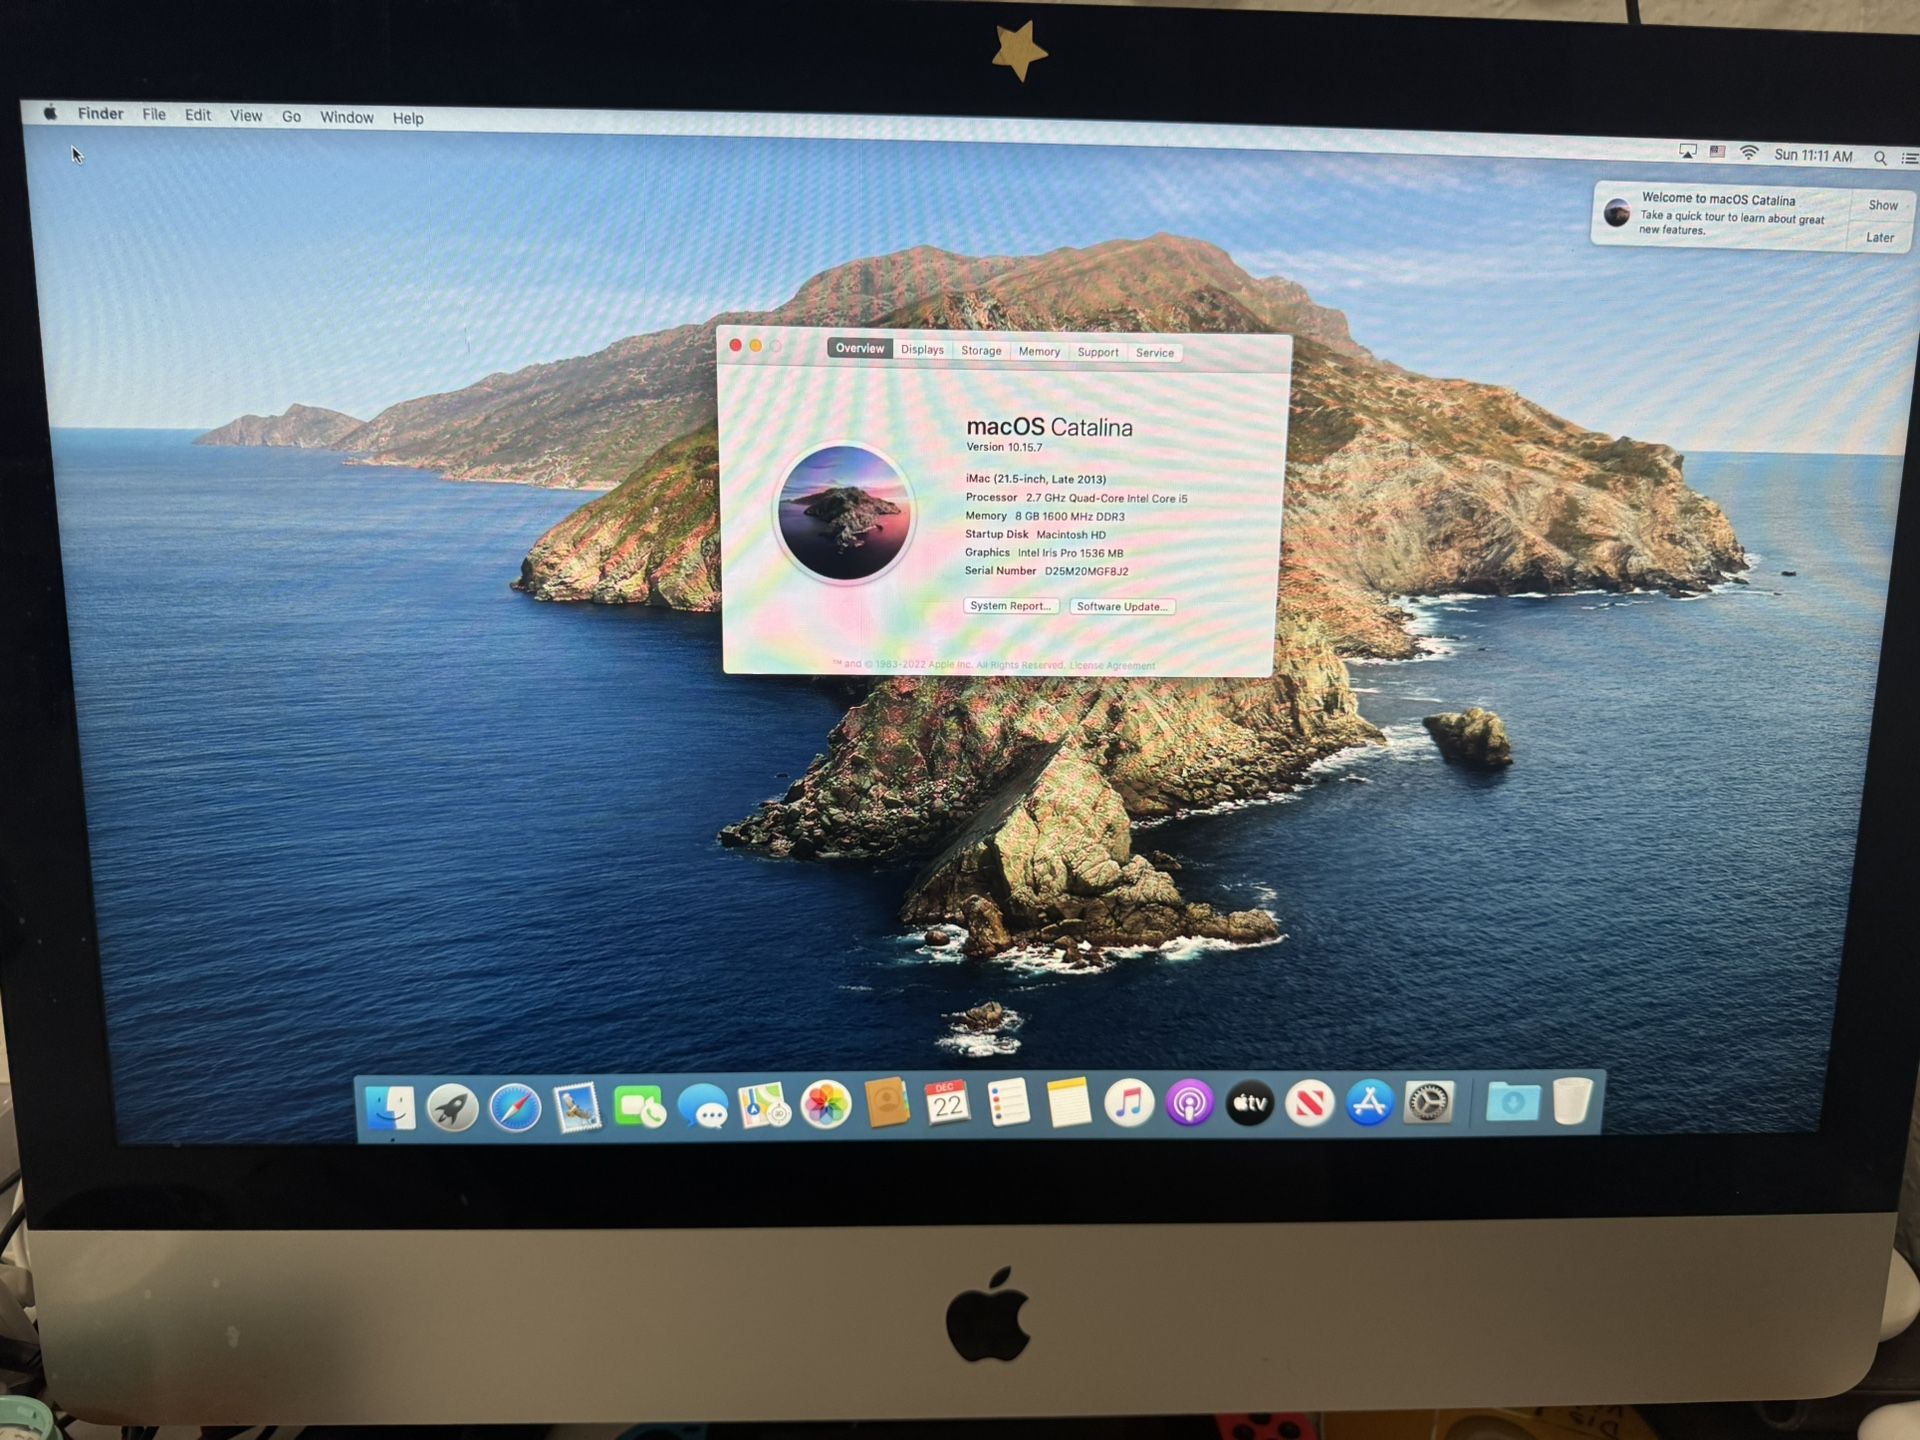Open Trash in the Dock
The width and height of the screenshot is (1920, 1440).
[1573, 1101]
